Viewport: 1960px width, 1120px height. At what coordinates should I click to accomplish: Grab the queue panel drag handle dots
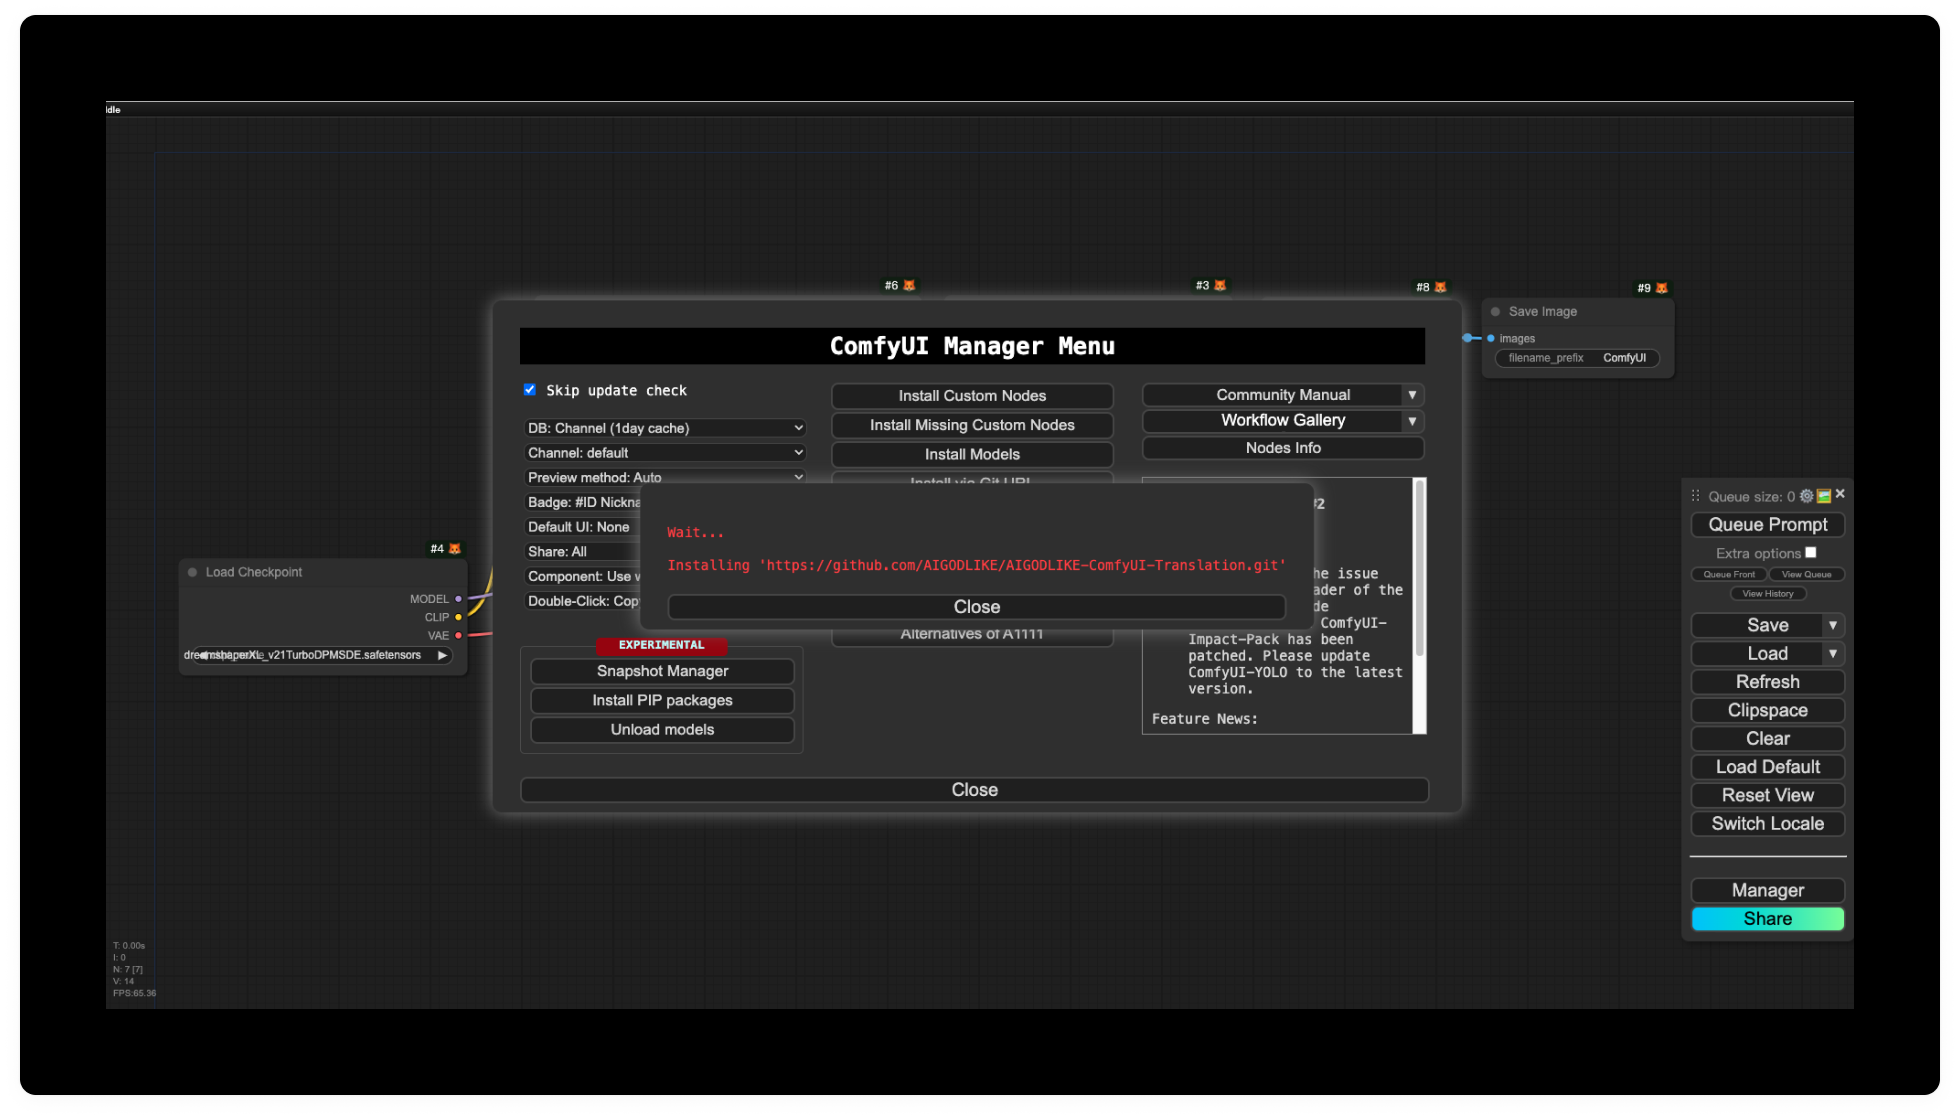1695,496
